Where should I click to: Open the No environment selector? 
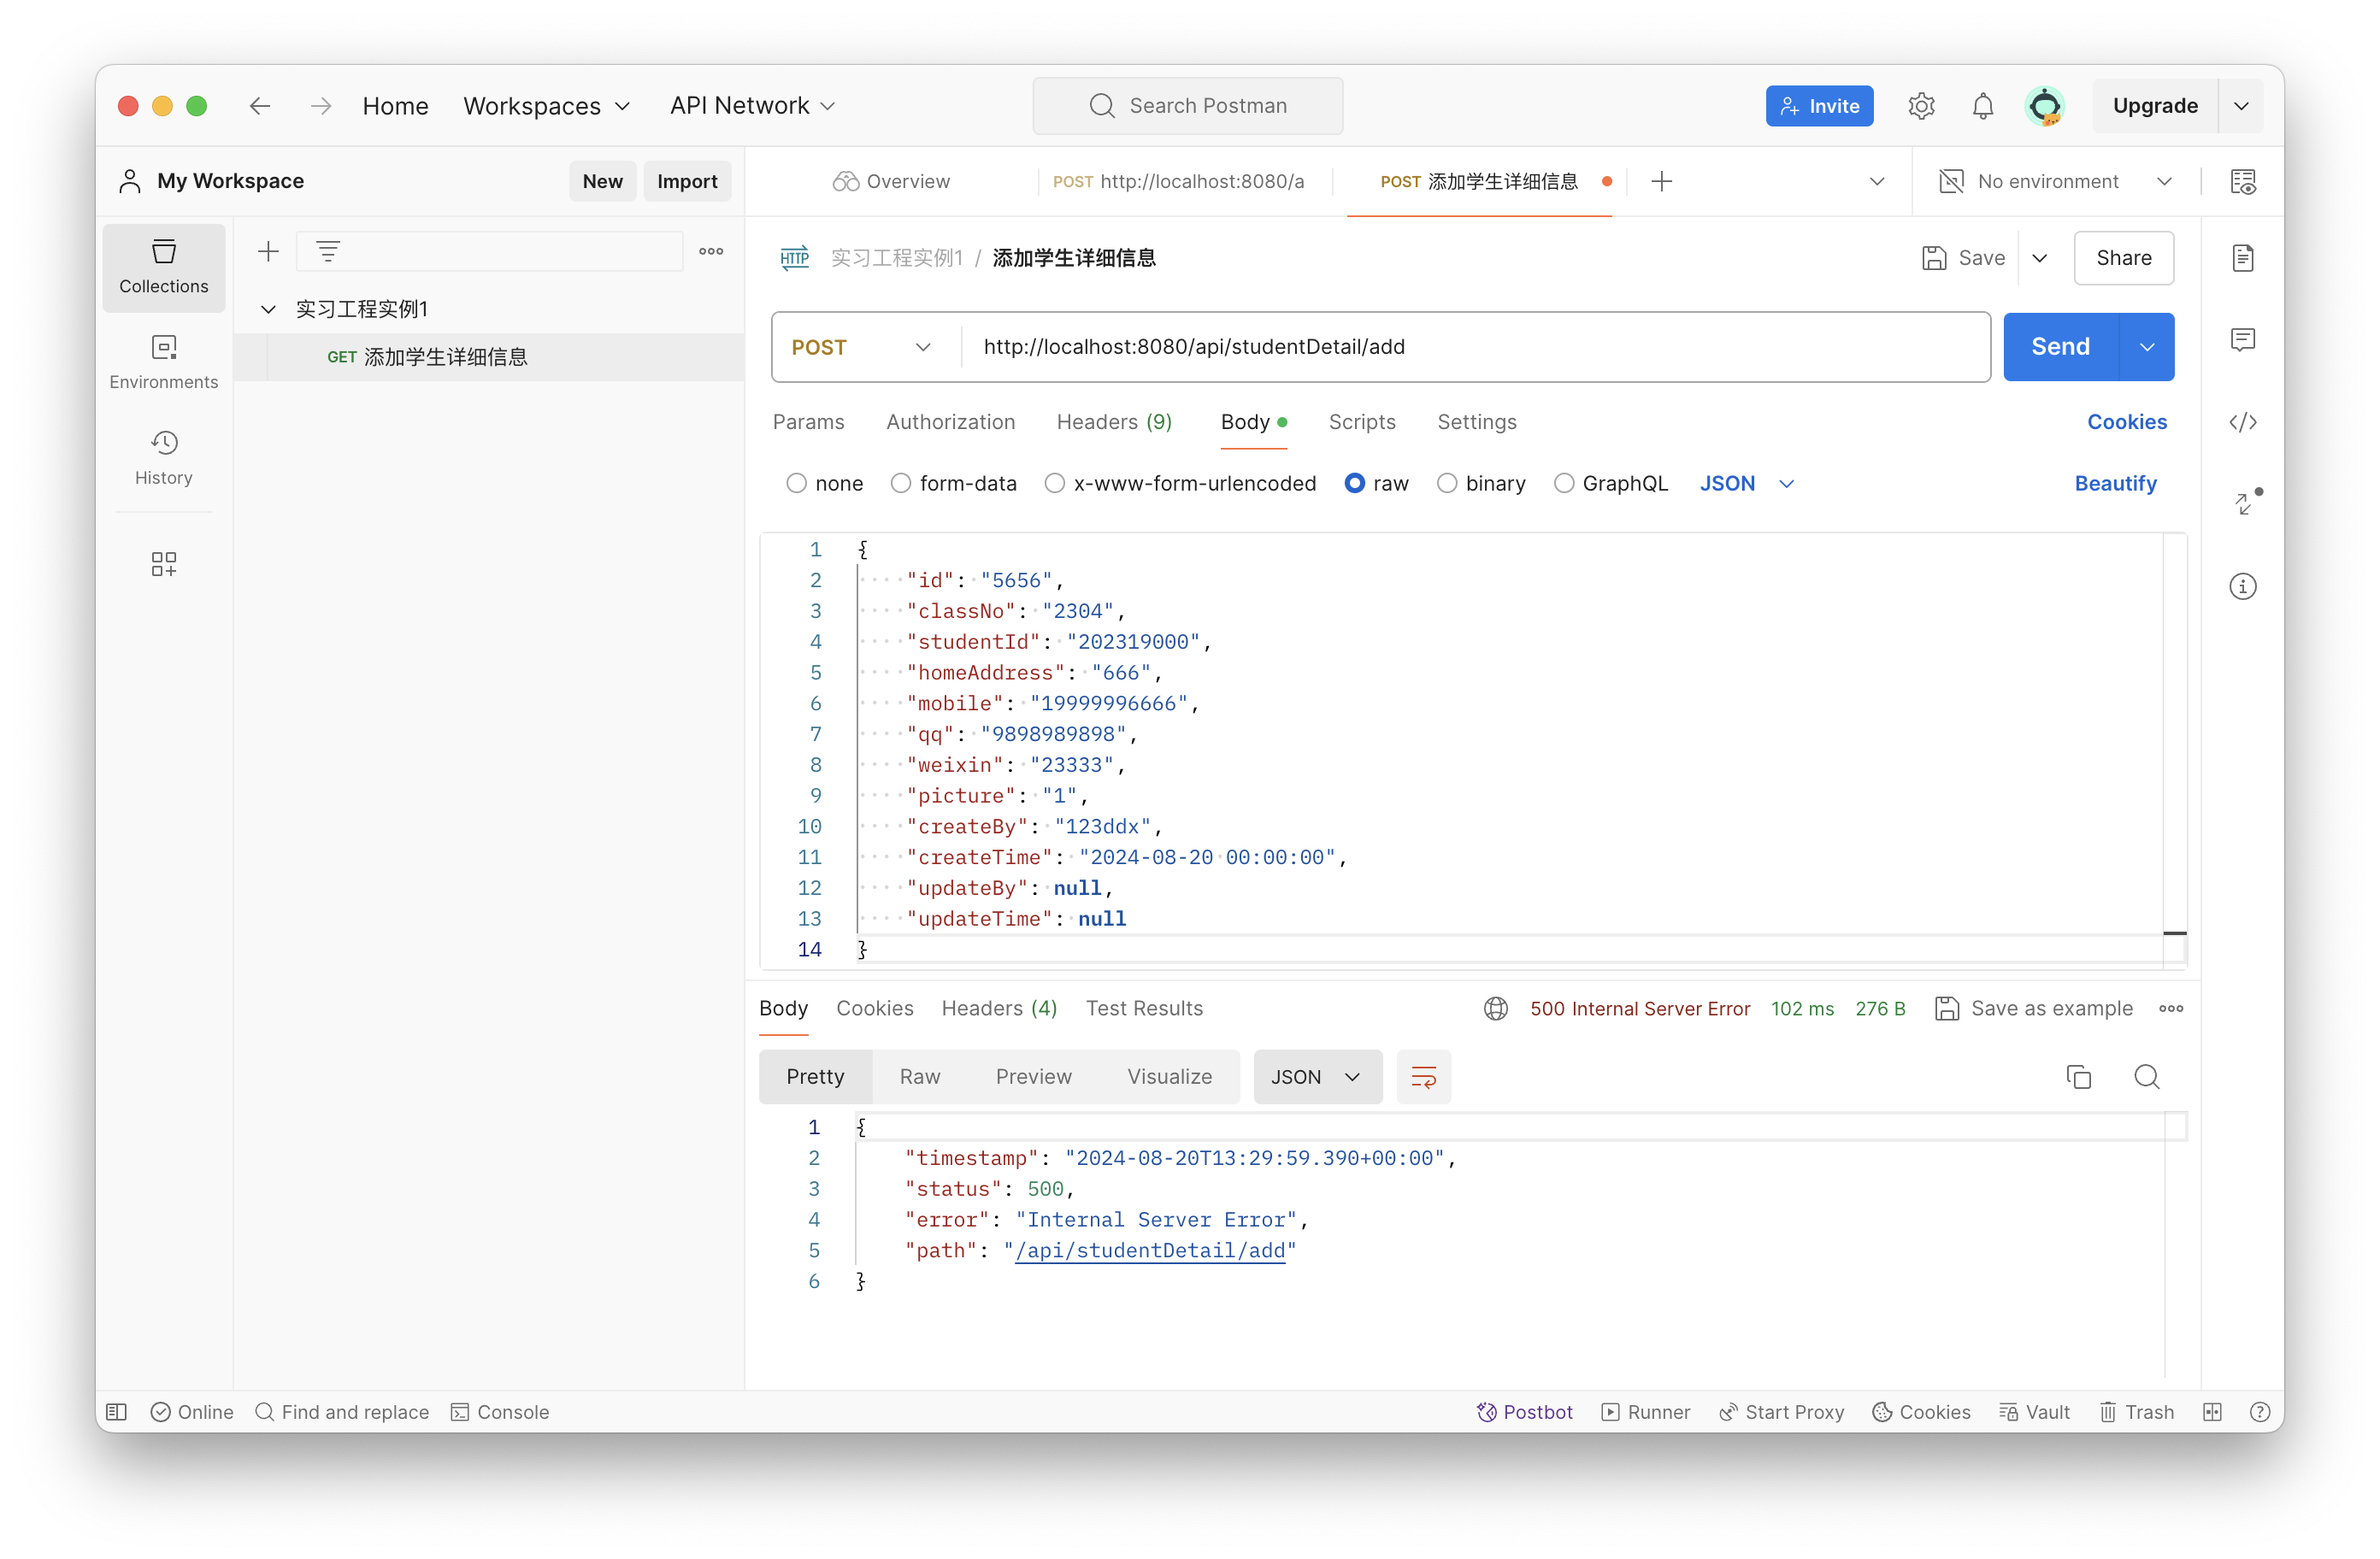tap(2055, 181)
